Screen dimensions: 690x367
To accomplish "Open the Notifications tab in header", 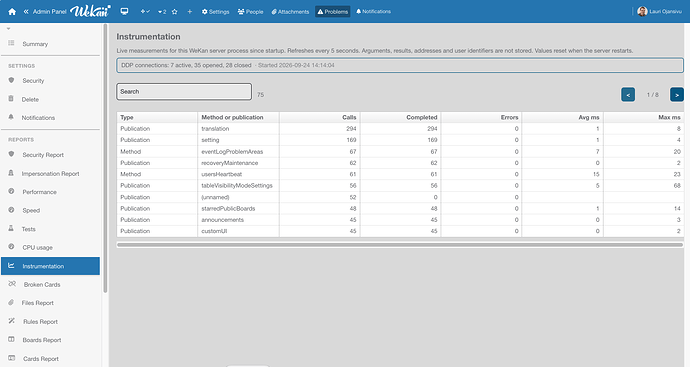I will click(x=374, y=11).
